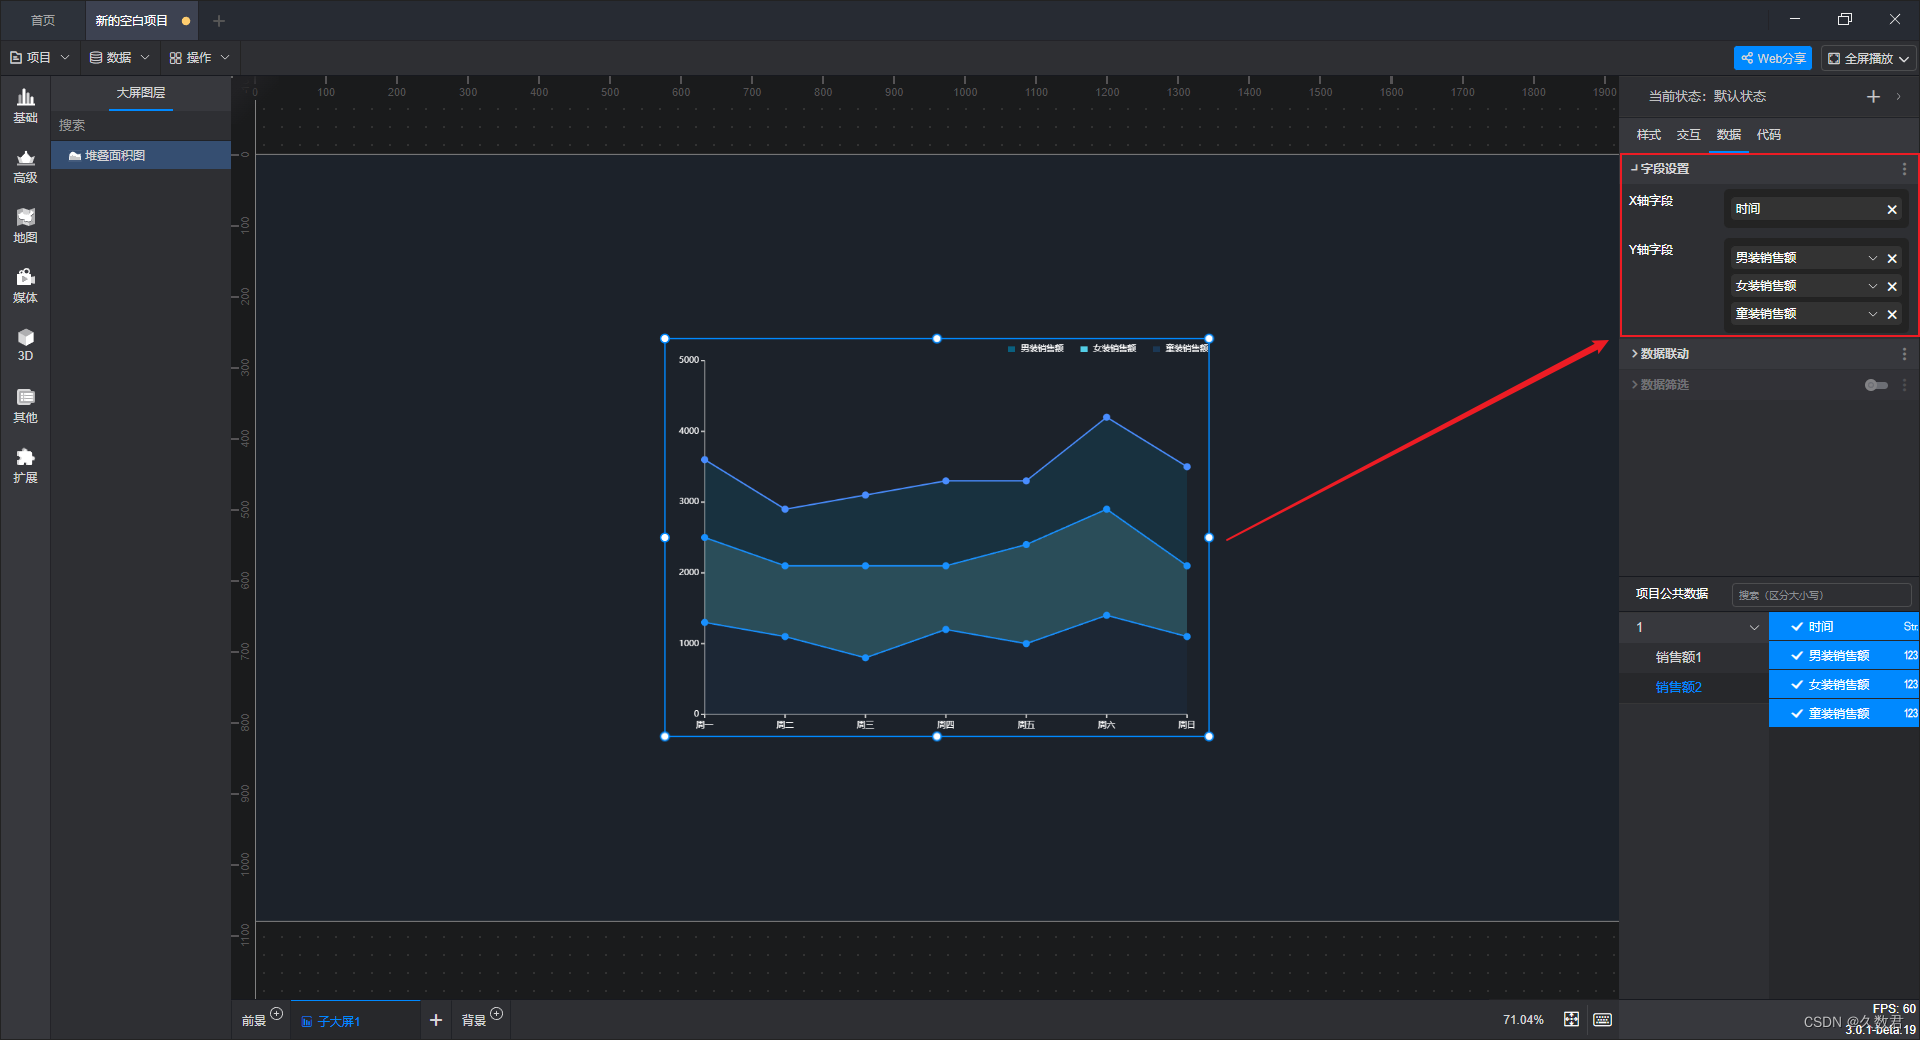The height and width of the screenshot is (1040, 1920).
Task: Uncheck 女装销售额 in public data list
Action: tap(1797, 685)
